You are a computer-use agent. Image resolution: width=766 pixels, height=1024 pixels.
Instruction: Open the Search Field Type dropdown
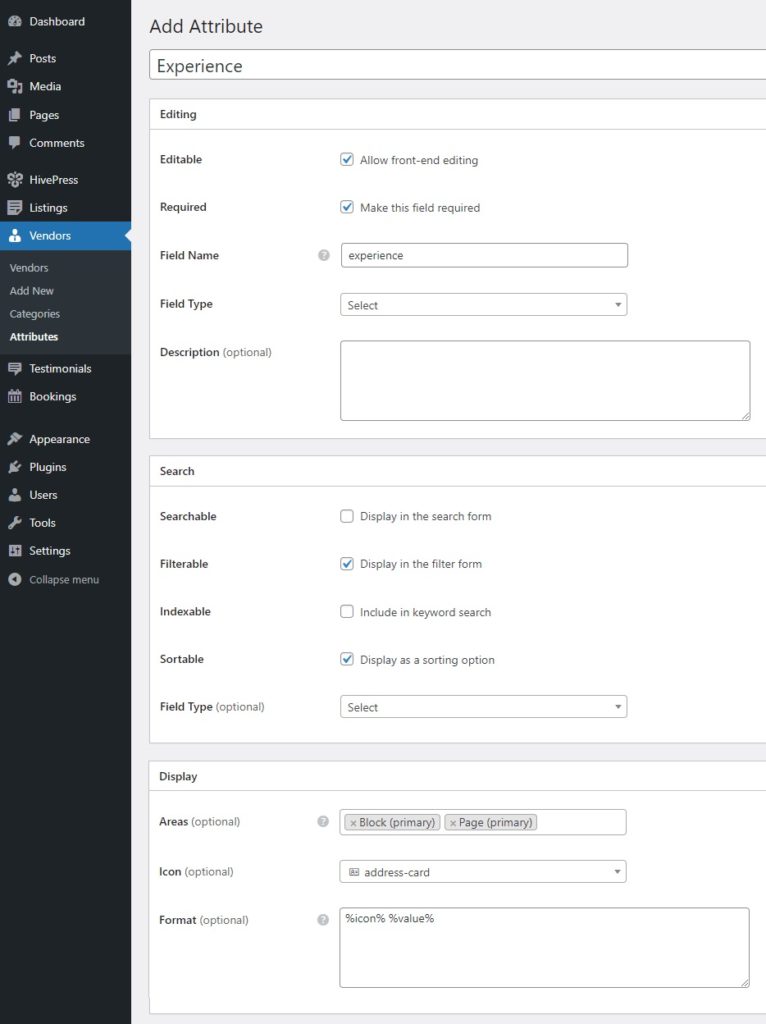(483, 707)
